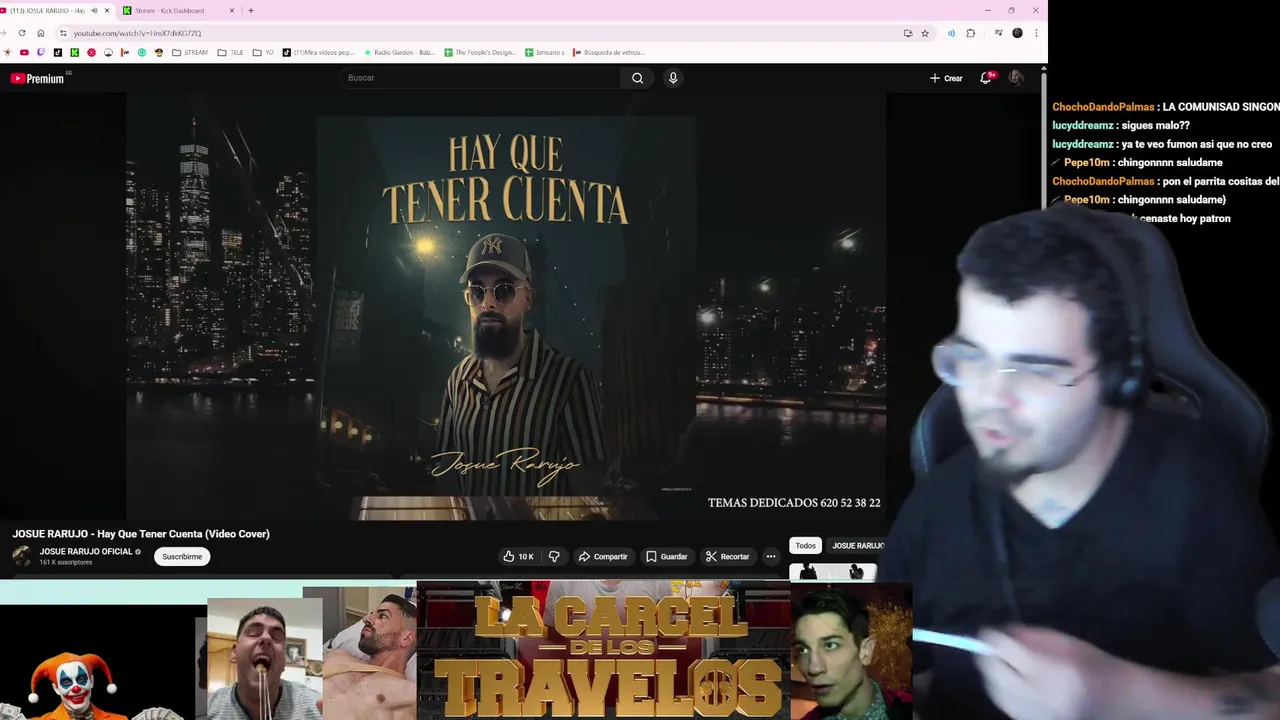1280x720 pixels.
Task: Click the video title Hay Que Tener Cuenta
Action: click(x=141, y=533)
